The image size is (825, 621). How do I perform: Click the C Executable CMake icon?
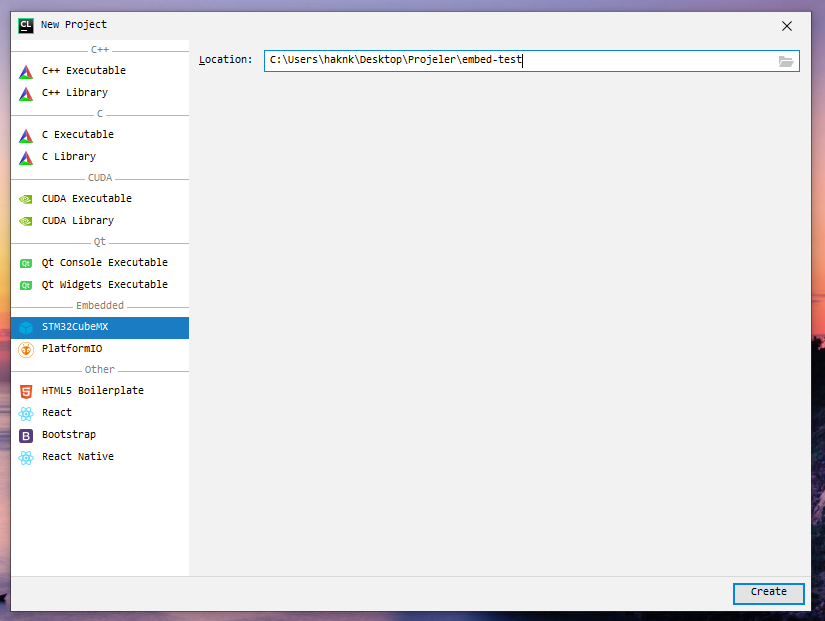pos(26,136)
